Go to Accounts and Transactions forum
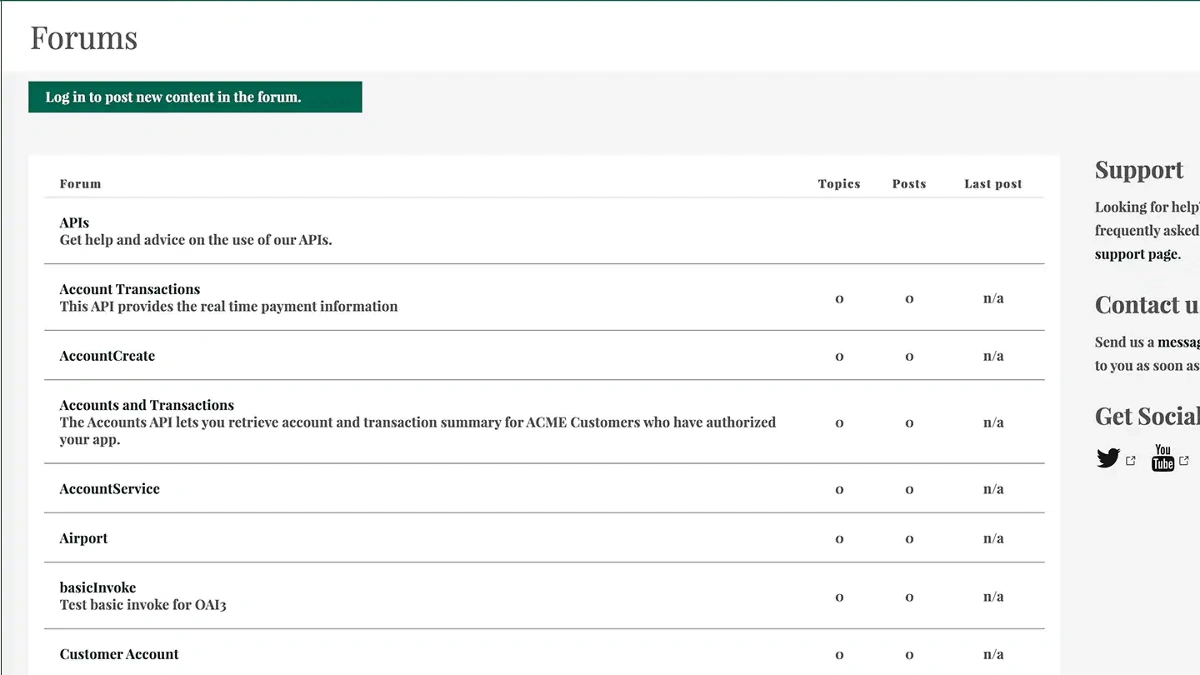1200x675 pixels. tap(147, 405)
